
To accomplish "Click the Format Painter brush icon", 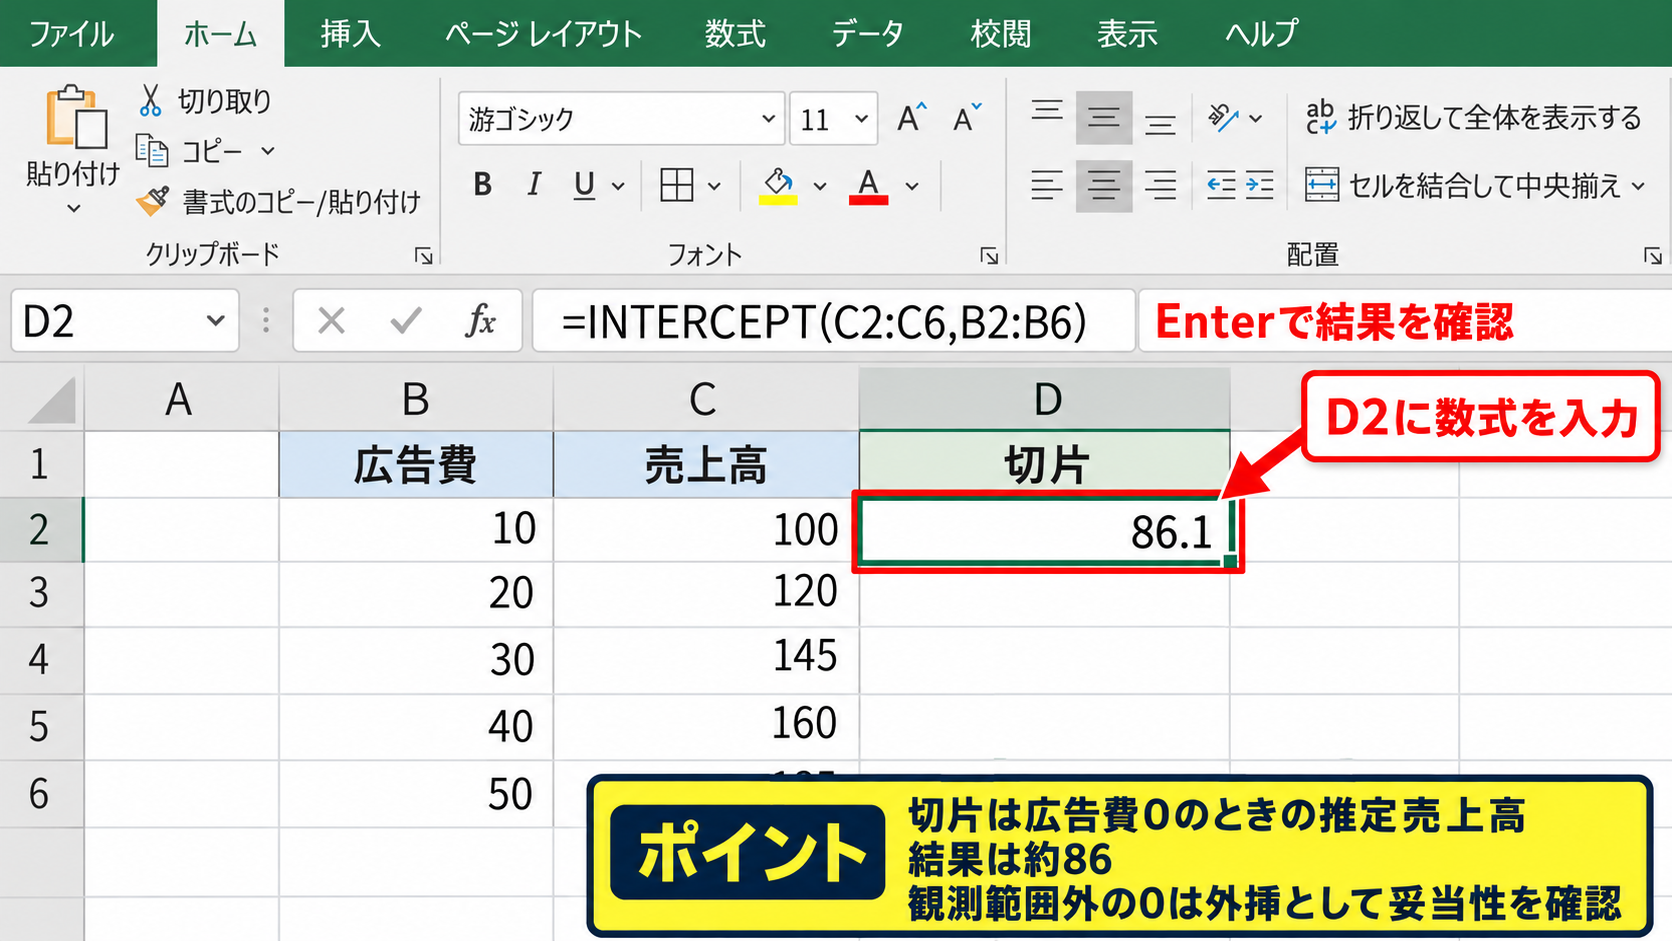I will (152, 201).
